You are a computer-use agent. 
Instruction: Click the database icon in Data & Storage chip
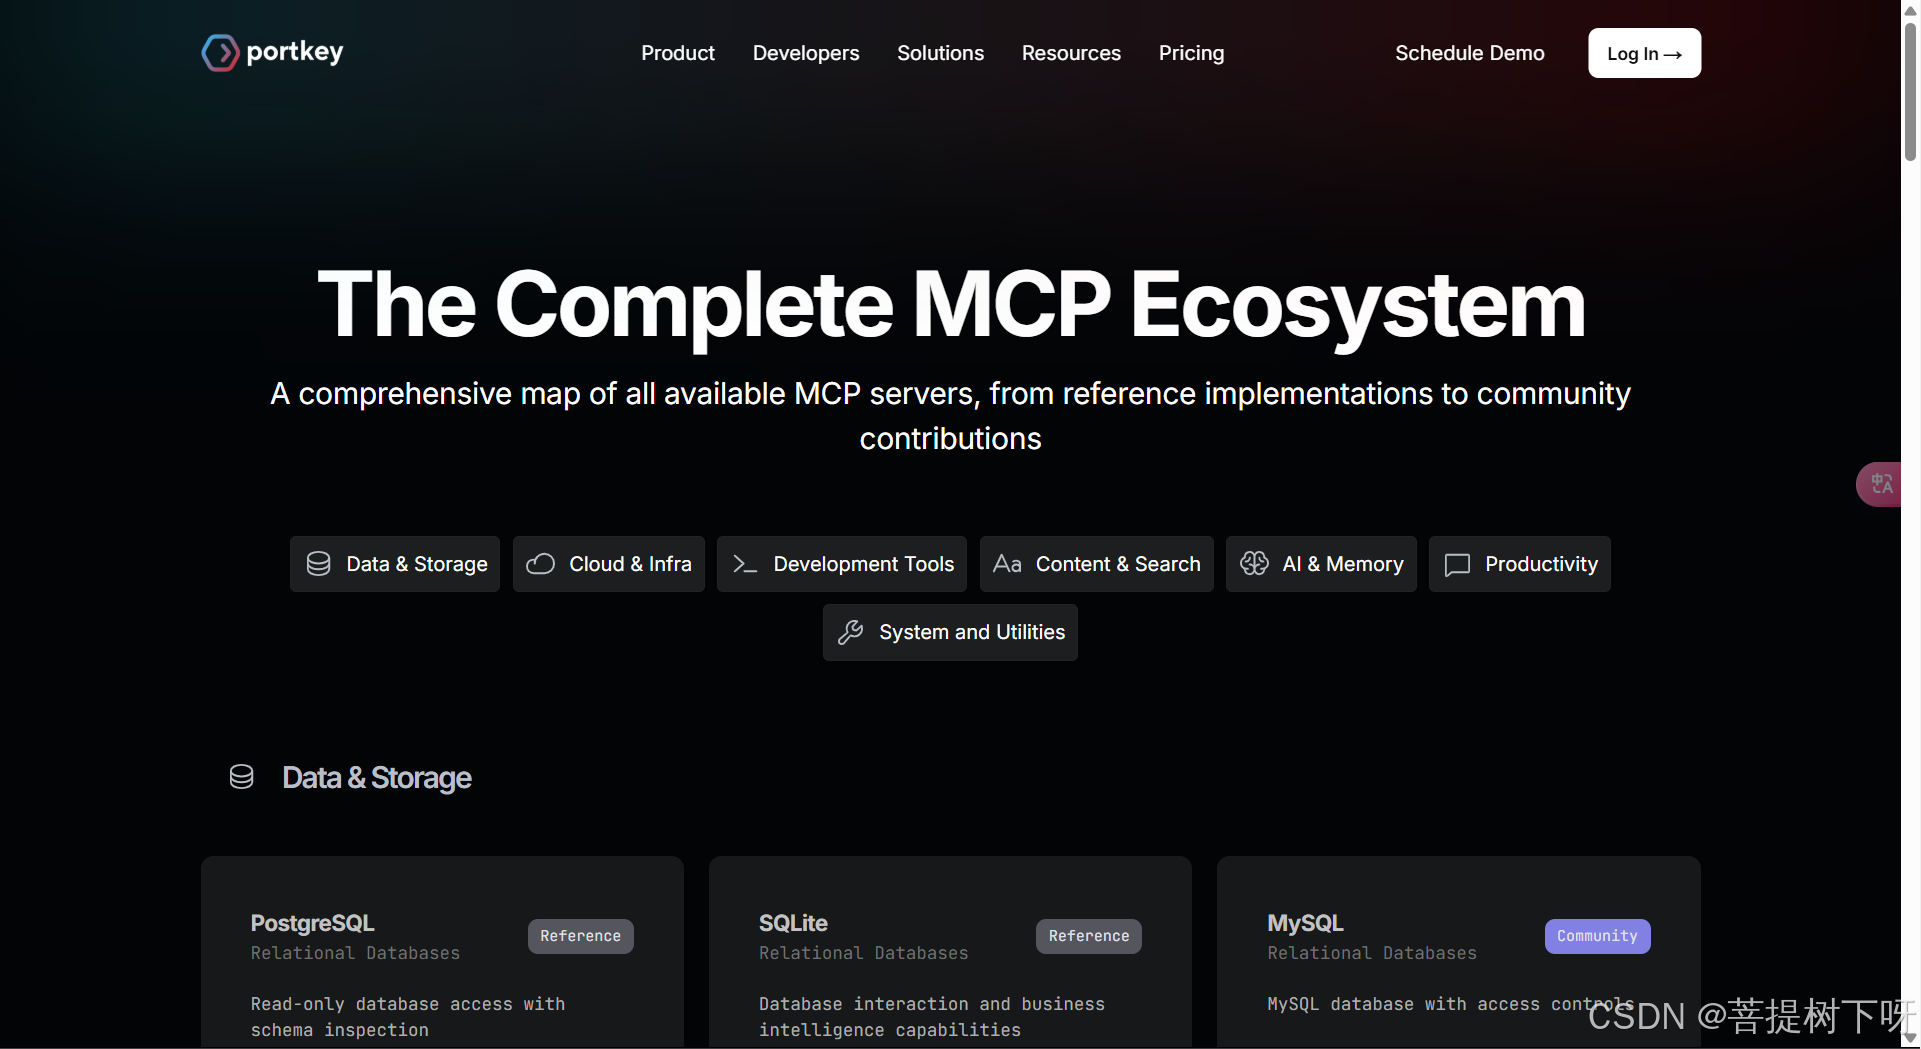[x=318, y=564]
